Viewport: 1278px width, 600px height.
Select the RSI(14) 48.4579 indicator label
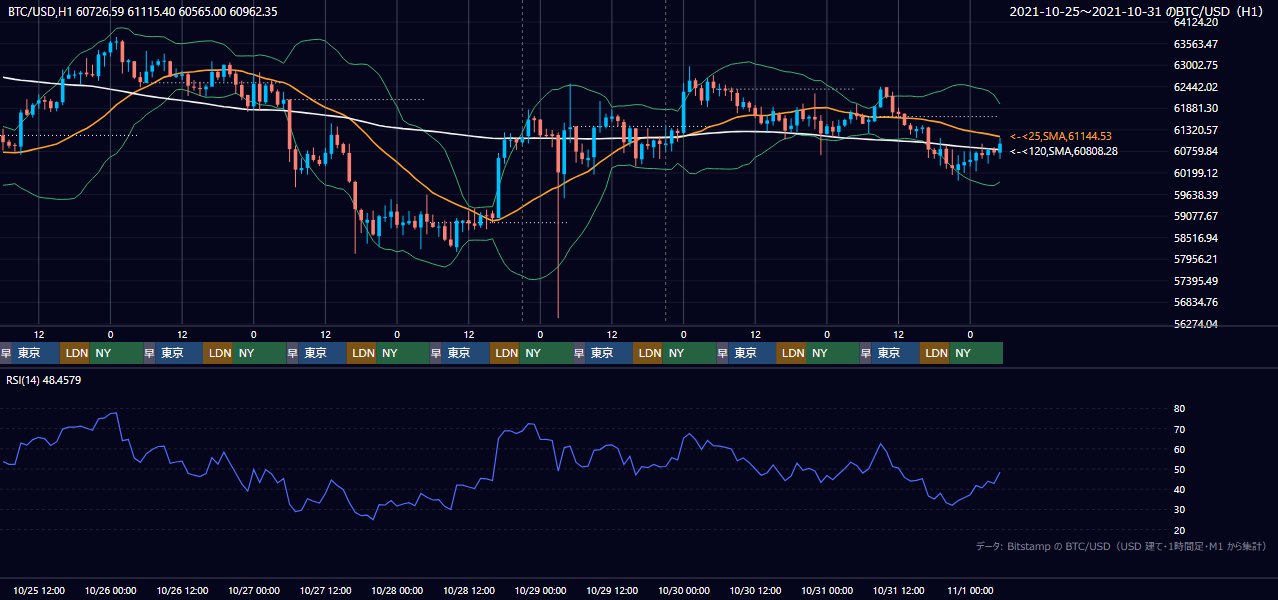click(x=44, y=380)
